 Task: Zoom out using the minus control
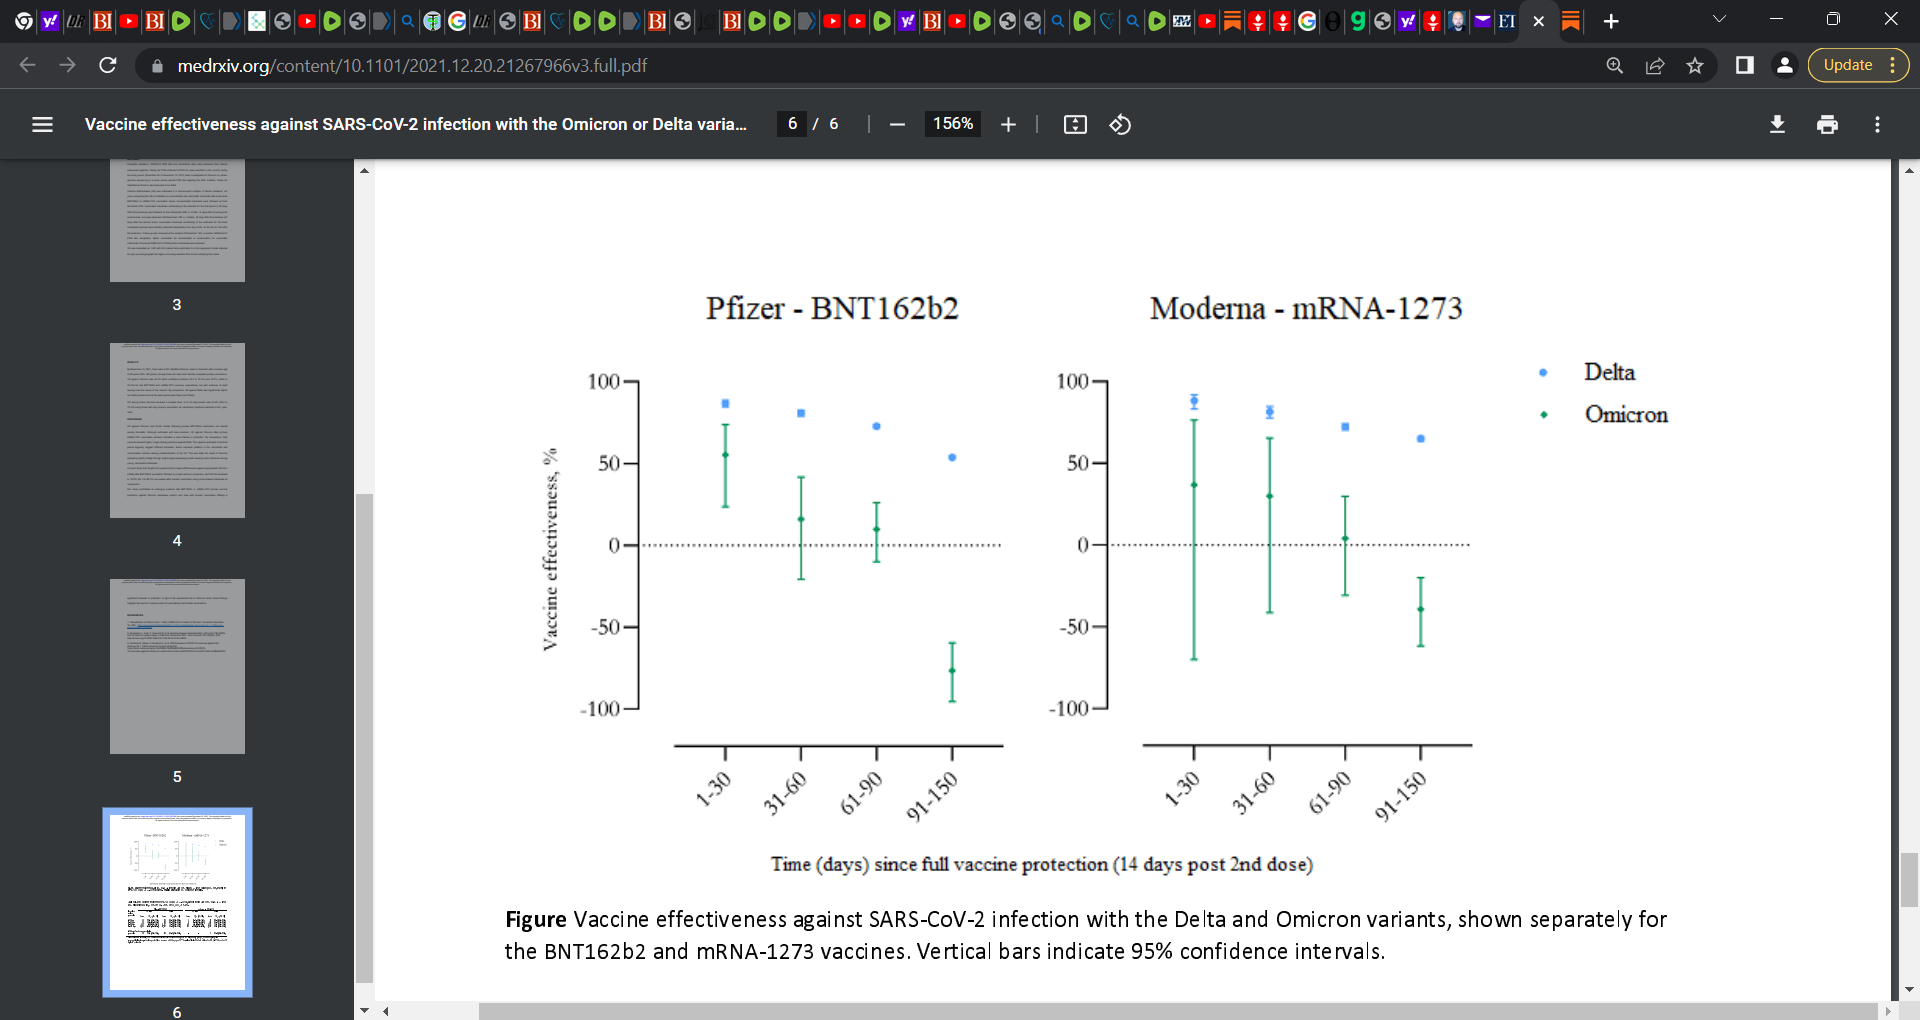point(897,124)
